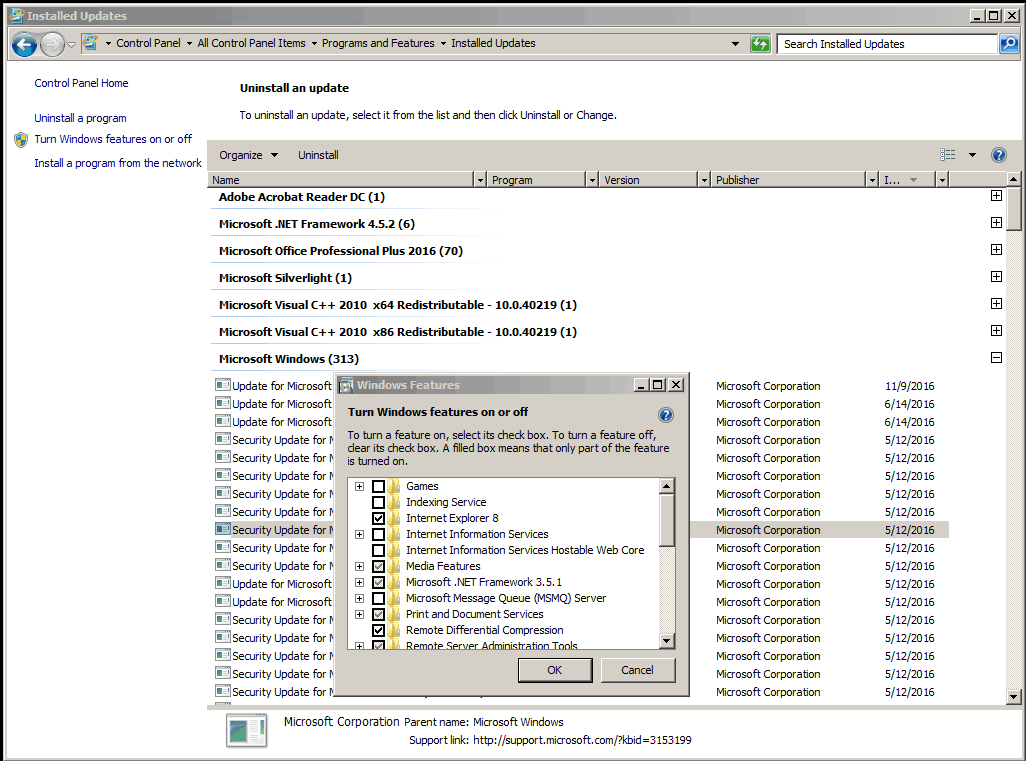Click the highlighted Security Update row icon
1026x761 pixels.
222,529
